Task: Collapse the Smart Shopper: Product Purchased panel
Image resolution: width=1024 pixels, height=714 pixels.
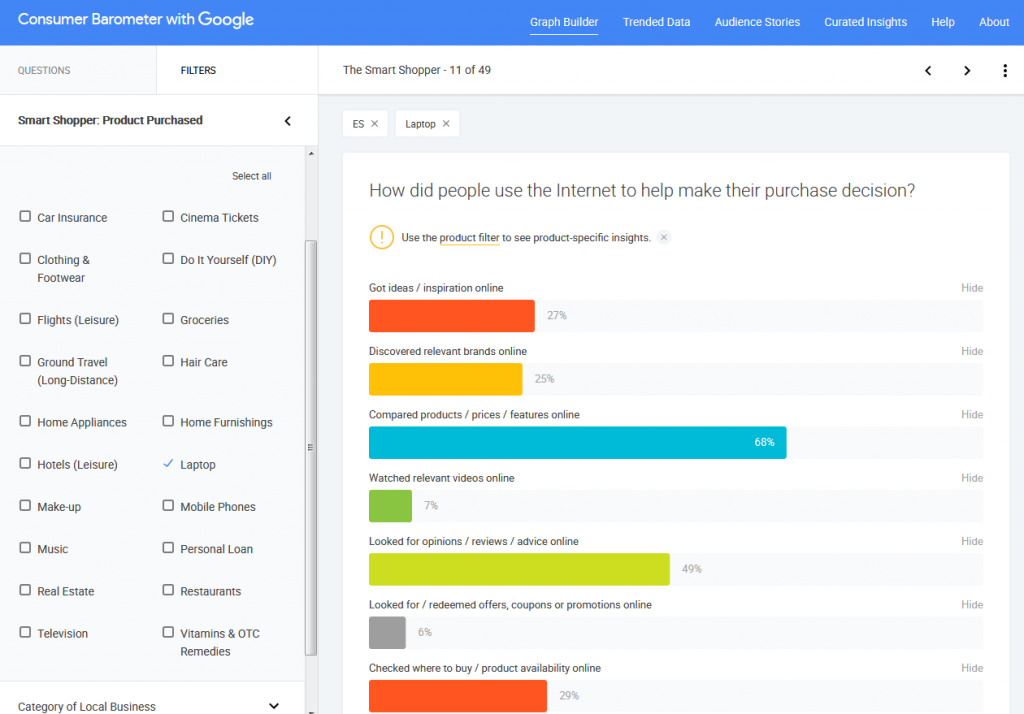Action: (x=288, y=121)
